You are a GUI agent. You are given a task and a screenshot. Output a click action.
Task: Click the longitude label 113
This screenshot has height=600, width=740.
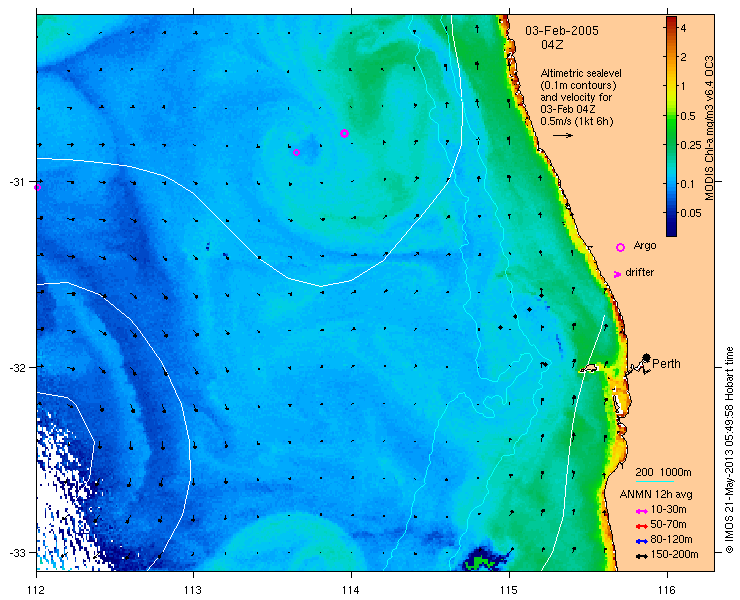pos(193,590)
